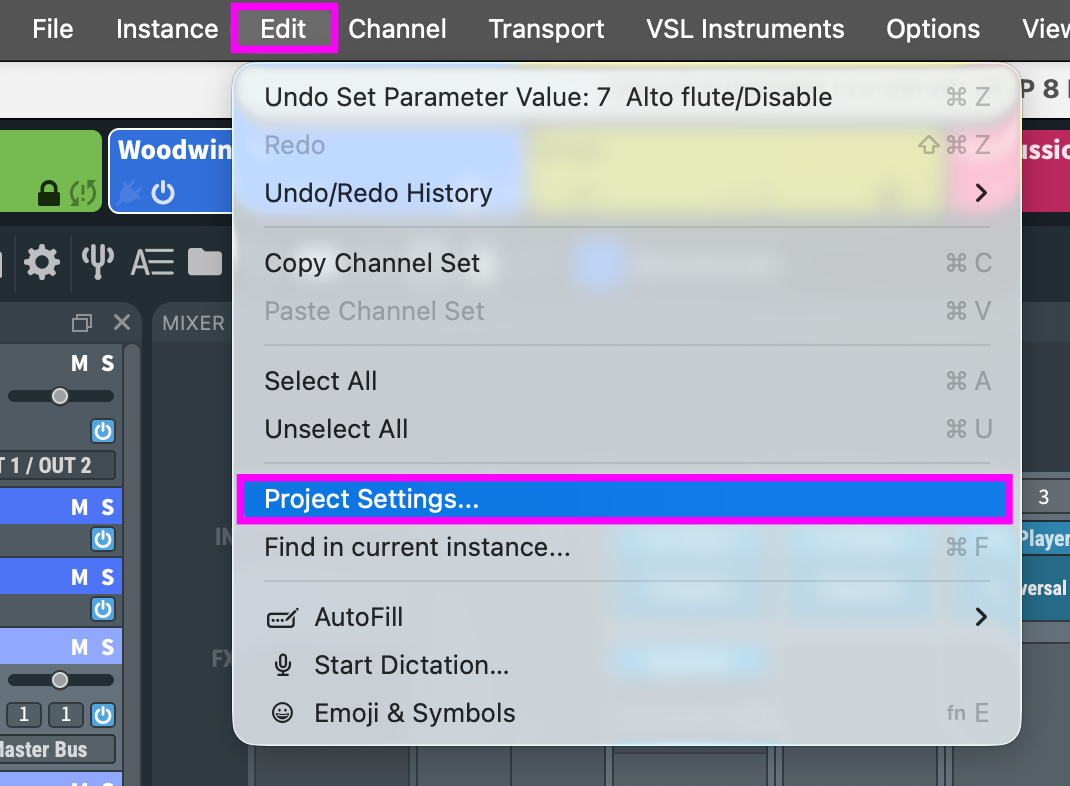The height and width of the screenshot is (786, 1070).
Task: Open the folder icon in the toolbar
Action: (x=205, y=263)
